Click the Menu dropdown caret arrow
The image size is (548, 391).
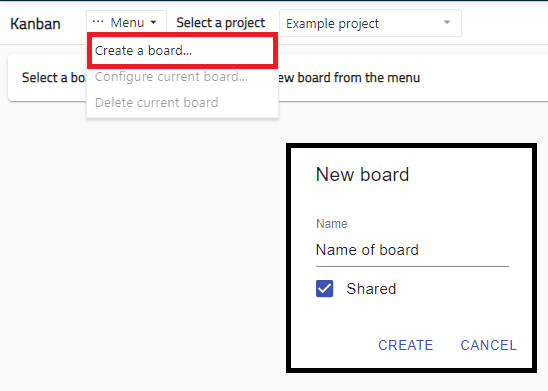[153, 22]
